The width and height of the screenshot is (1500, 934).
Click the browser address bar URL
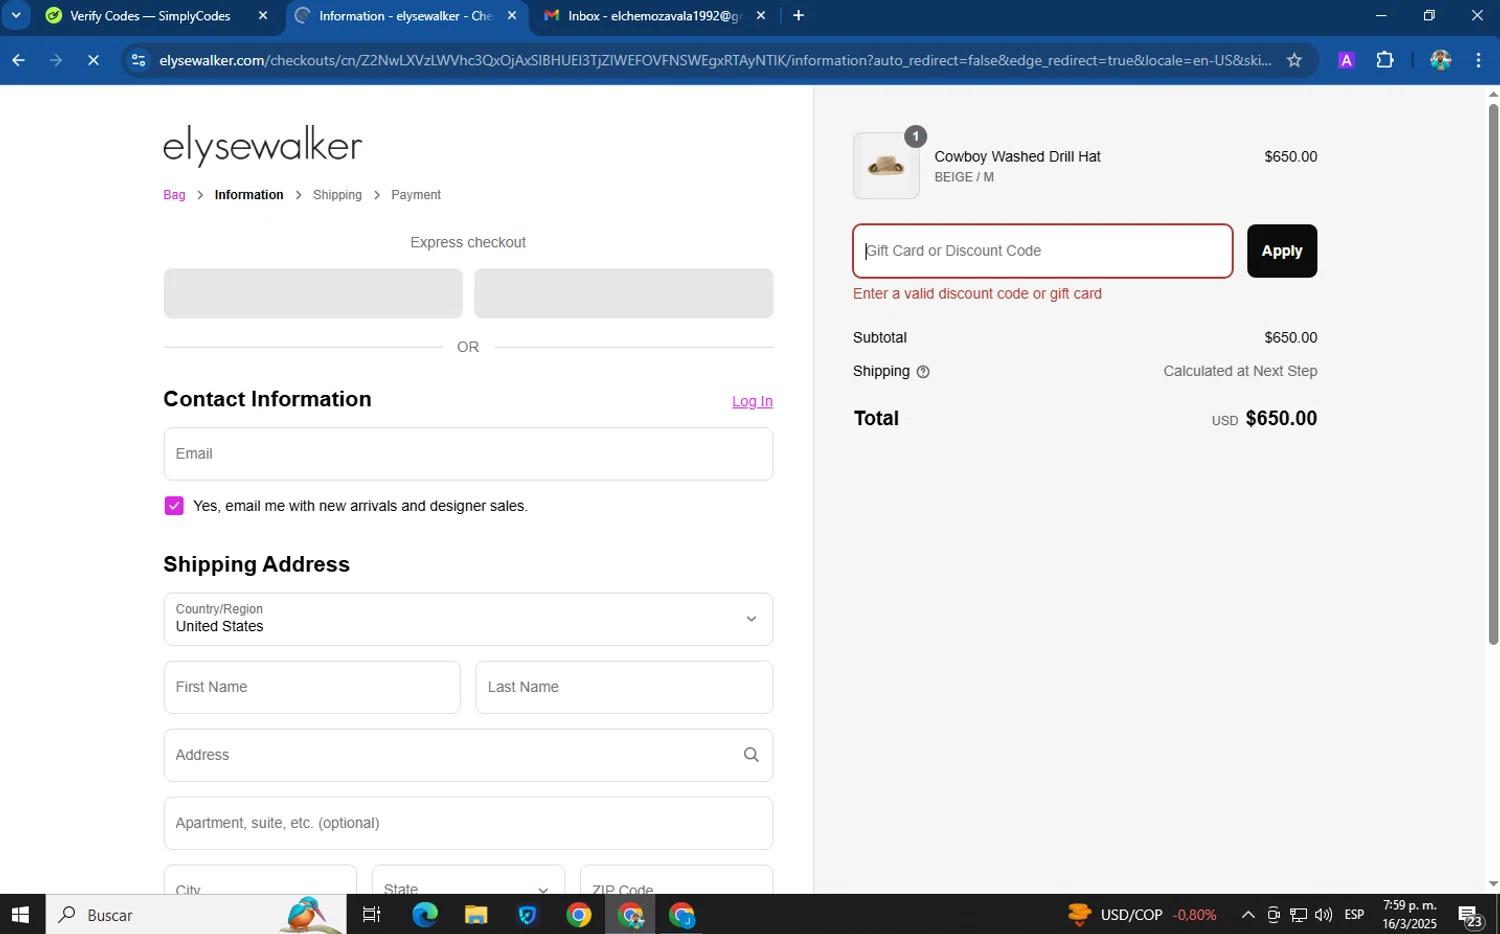(x=715, y=60)
